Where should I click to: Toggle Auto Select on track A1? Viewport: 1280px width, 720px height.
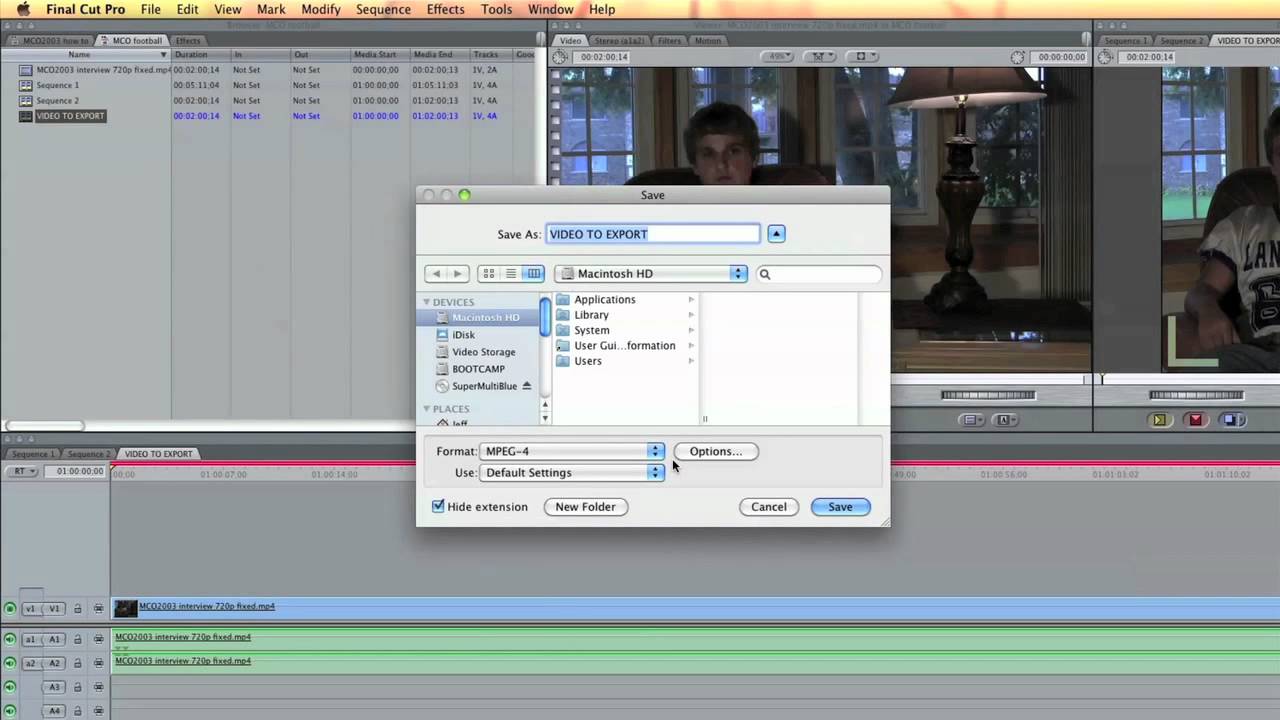tap(98, 639)
